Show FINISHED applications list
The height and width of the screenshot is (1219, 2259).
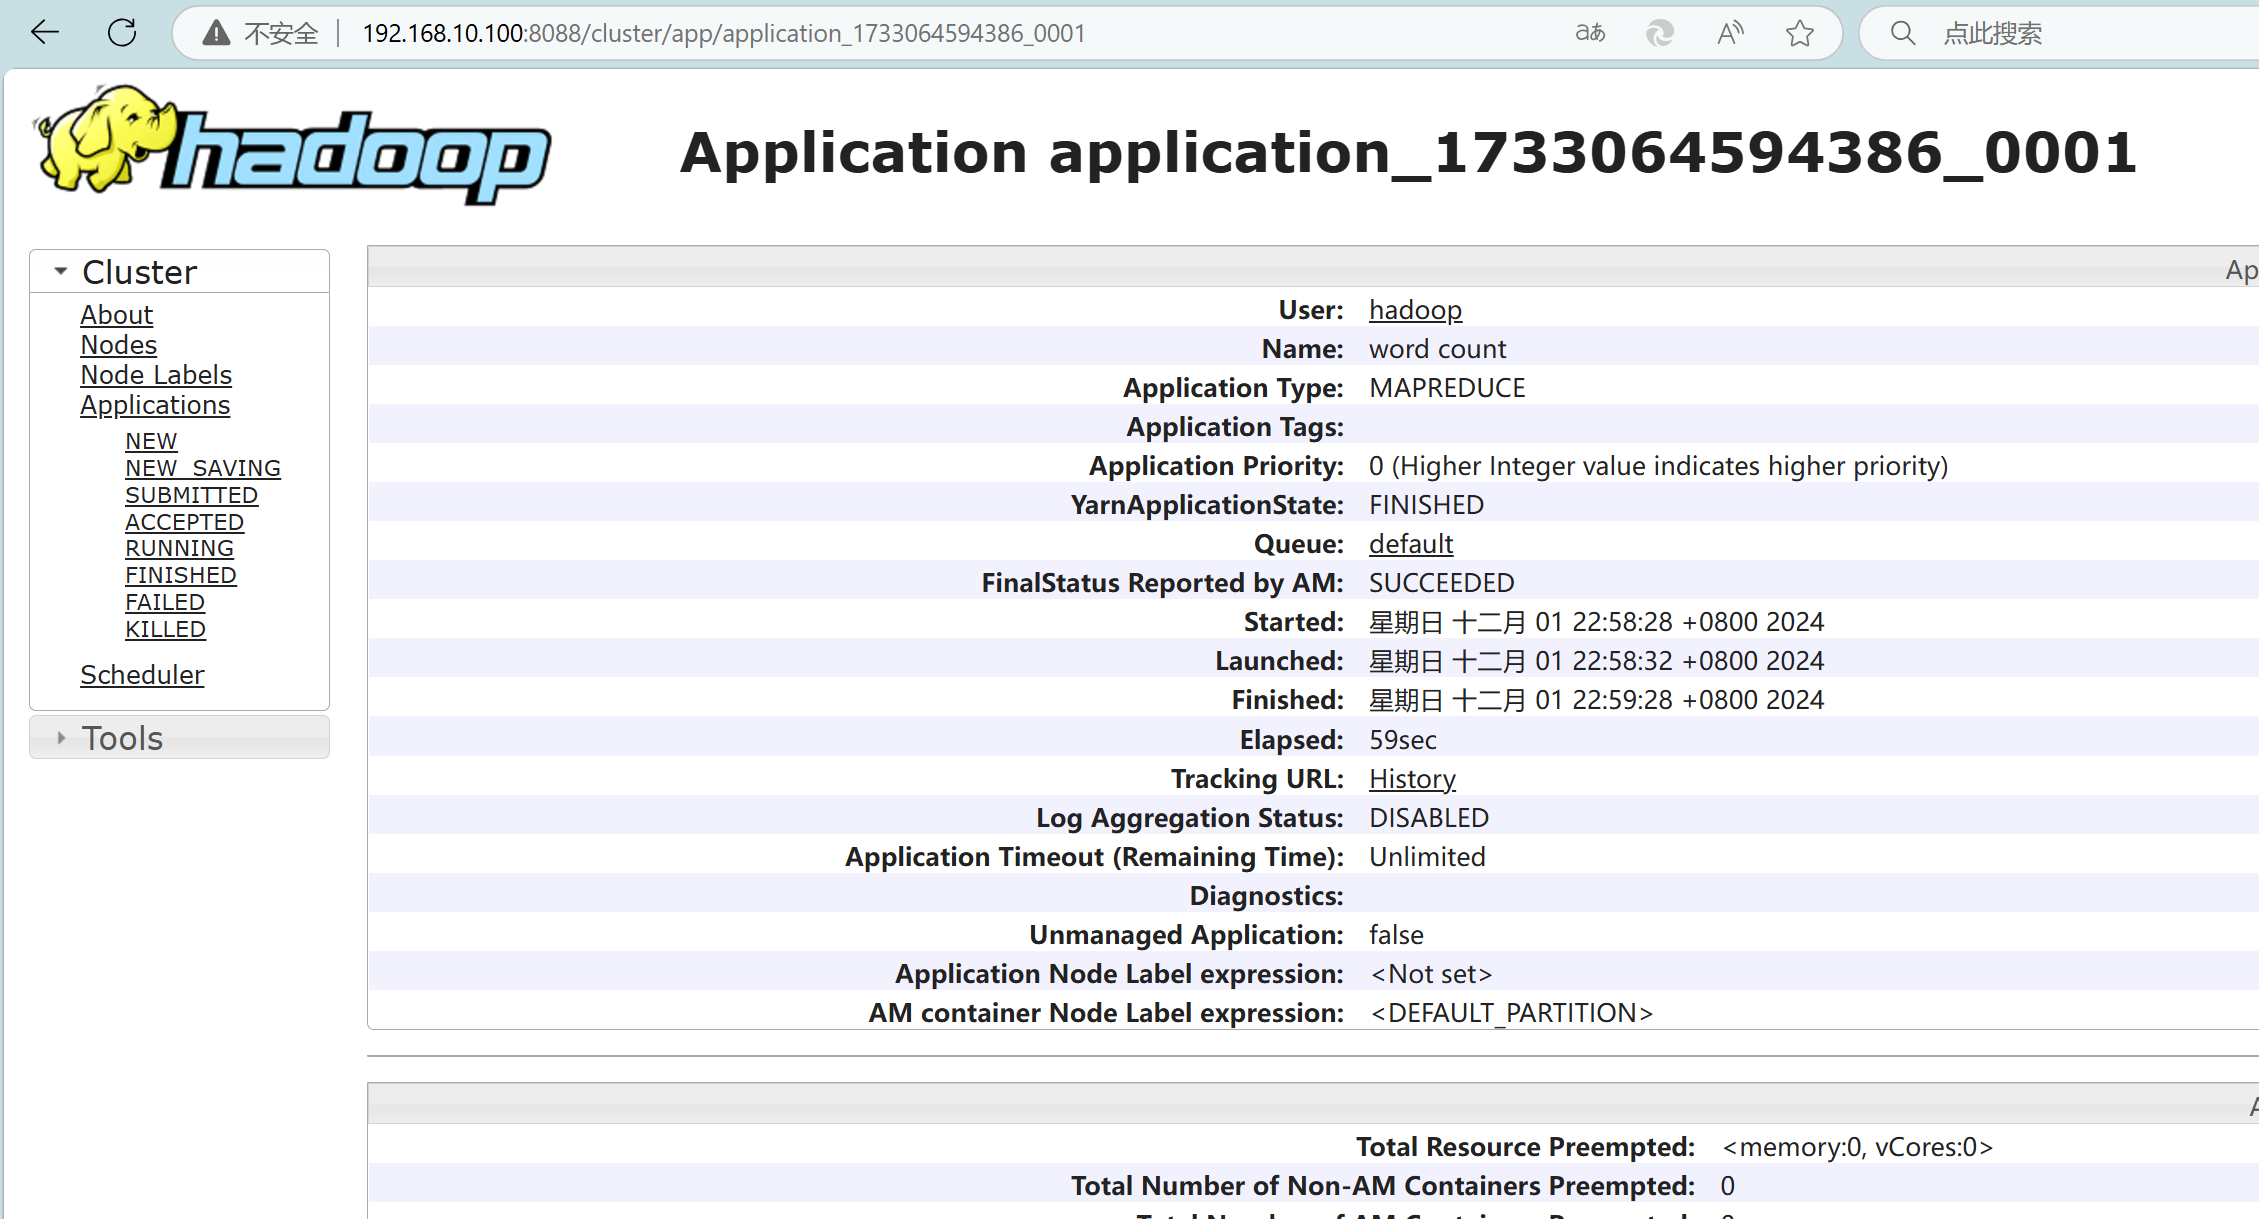click(x=180, y=576)
